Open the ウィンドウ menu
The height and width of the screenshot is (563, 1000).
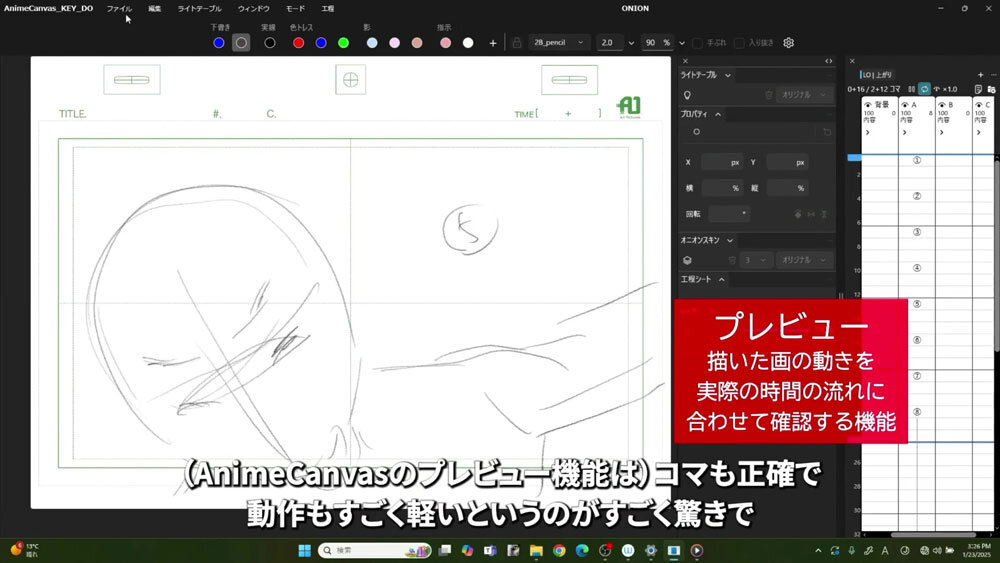[254, 9]
